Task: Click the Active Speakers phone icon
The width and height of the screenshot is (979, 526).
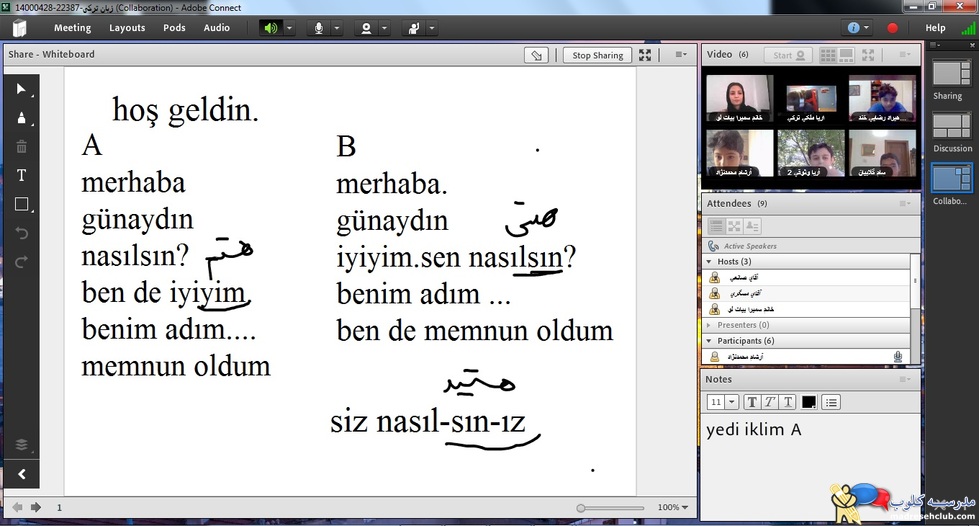Action: click(713, 246)
